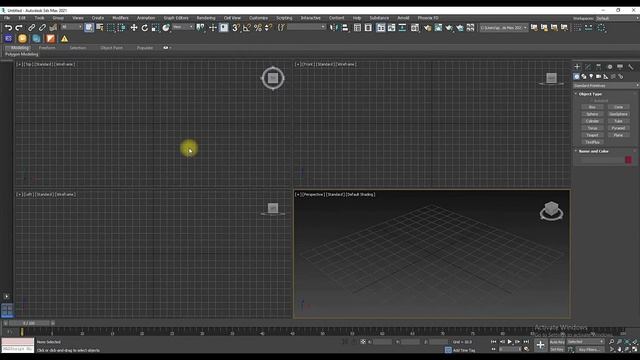Screen dimensions: 640x360
Task: Click the yellow warning triangle icon
Action: [x=64, y=39]
